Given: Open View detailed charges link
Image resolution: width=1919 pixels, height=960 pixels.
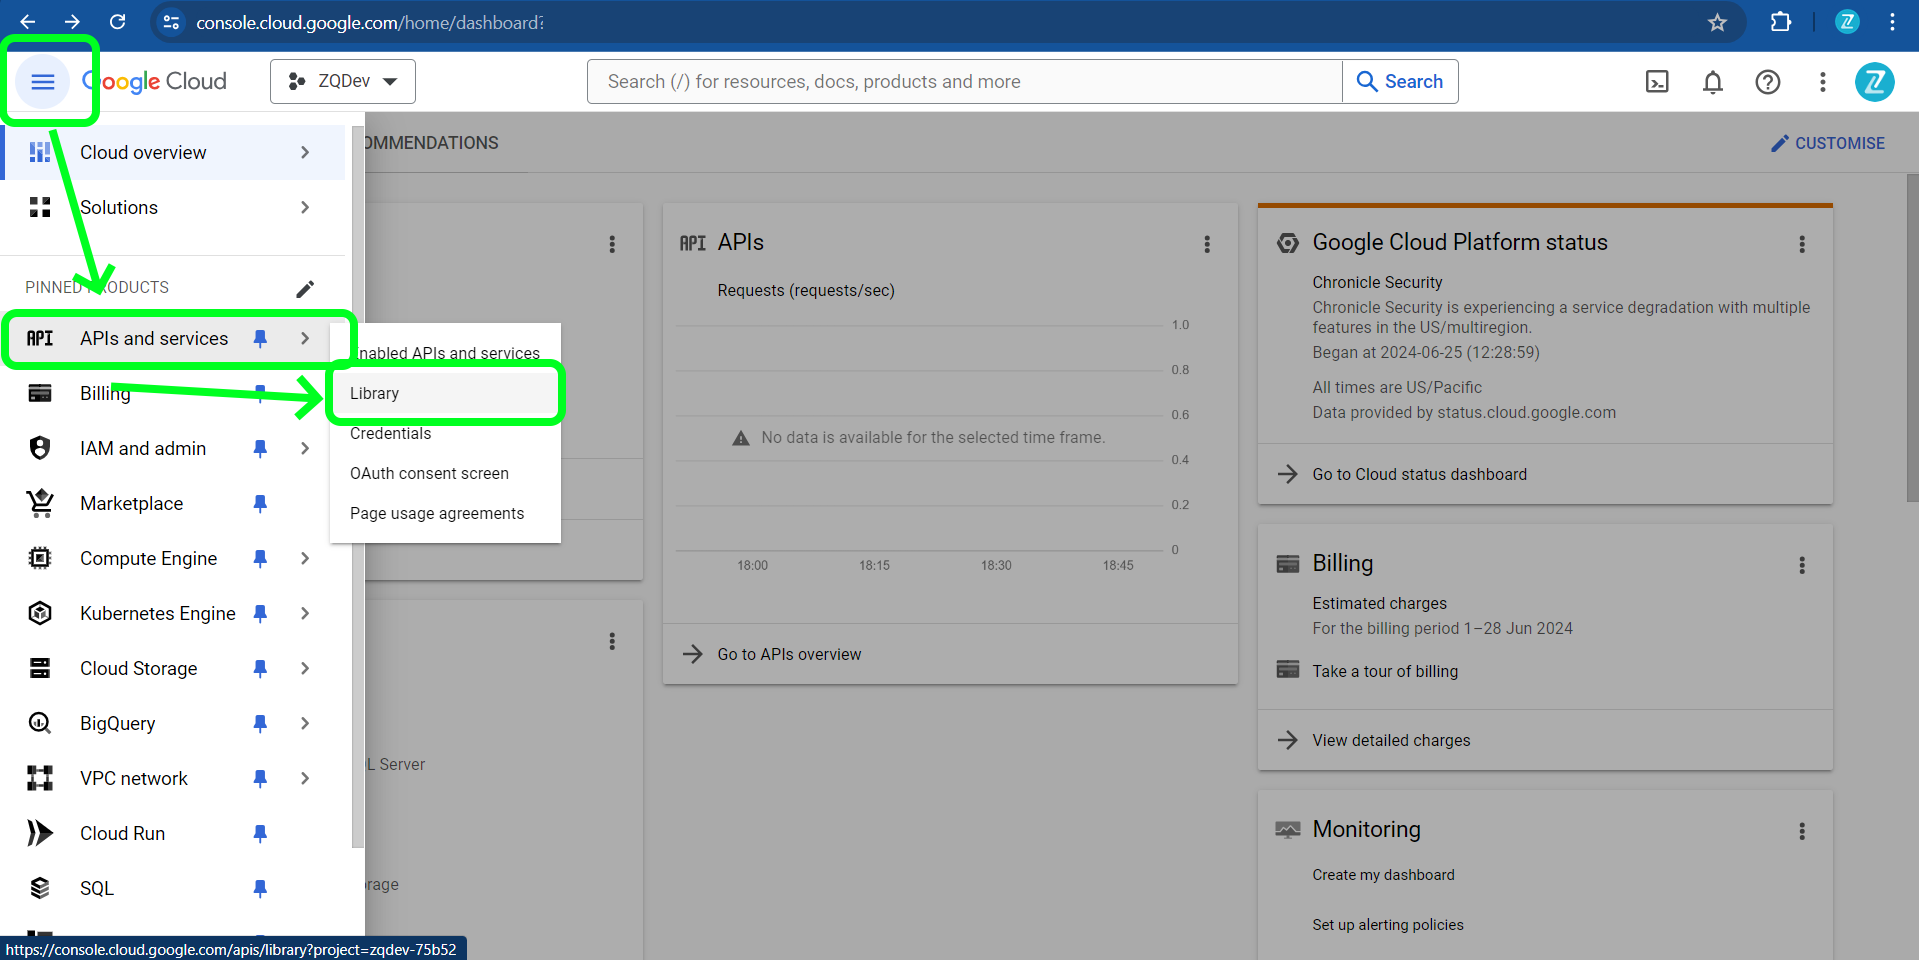Looking at the screenshot, I should click(1391, 740).
